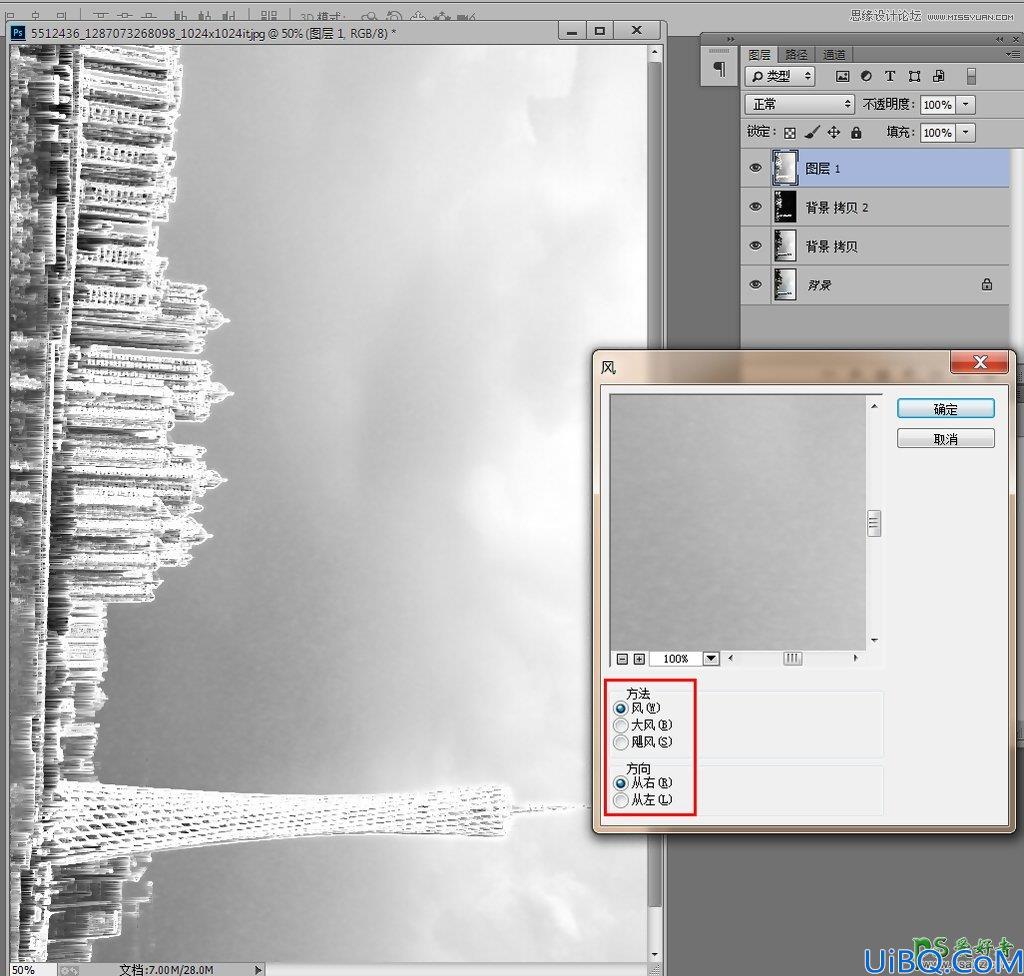Click inside the Wind filter preview image
Image resolution: width=1024 pixels, height=976 pixels.
[x=738, y=522]
